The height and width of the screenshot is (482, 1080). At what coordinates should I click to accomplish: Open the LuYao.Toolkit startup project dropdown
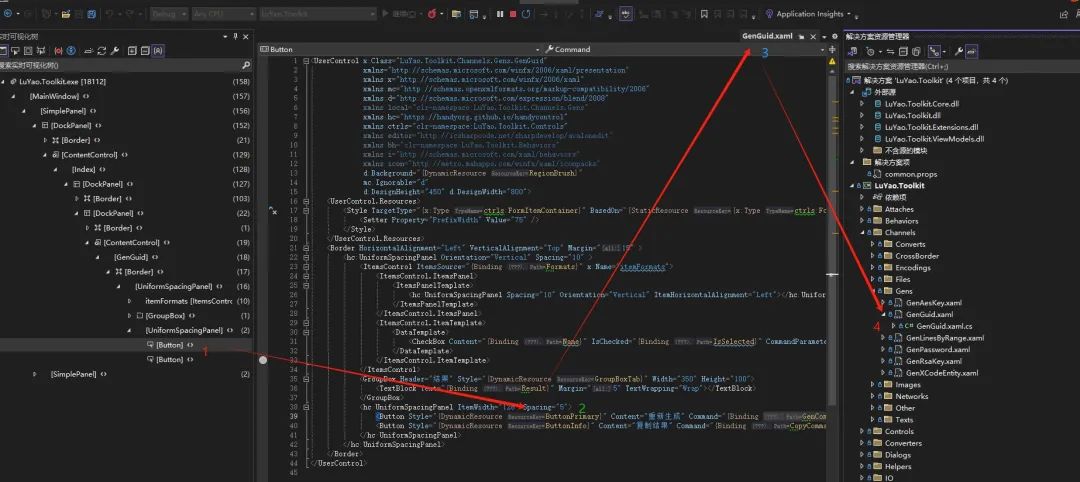318,14
